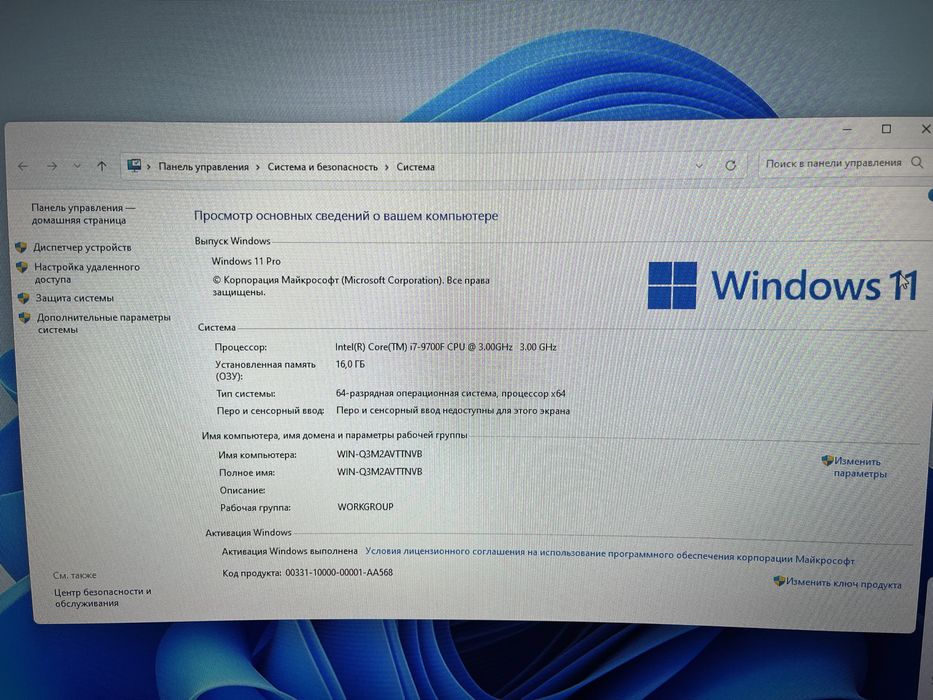Open 'Дополнительные параметры системы'

(x=104, y=323)
